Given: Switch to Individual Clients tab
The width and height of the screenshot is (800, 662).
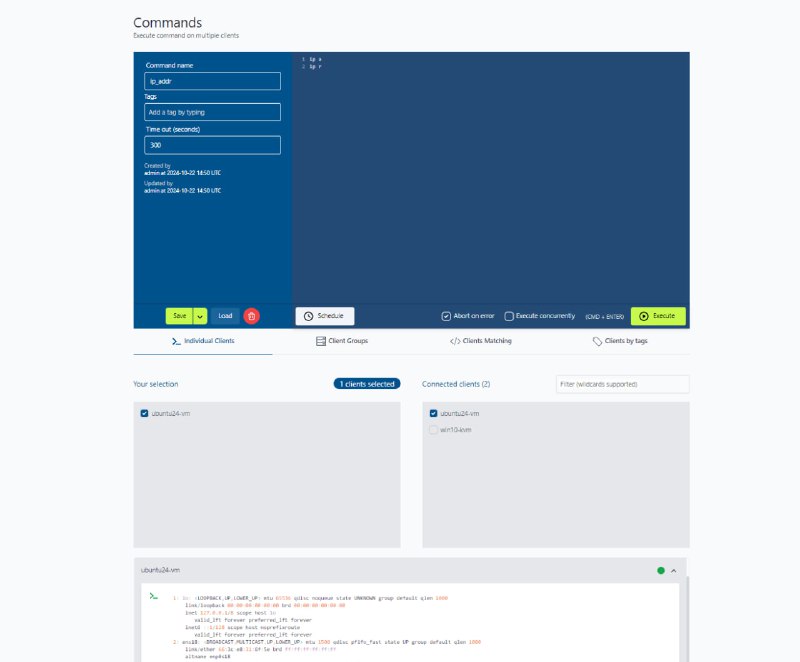Looking at the screenshot, I should tap(203, 341).
